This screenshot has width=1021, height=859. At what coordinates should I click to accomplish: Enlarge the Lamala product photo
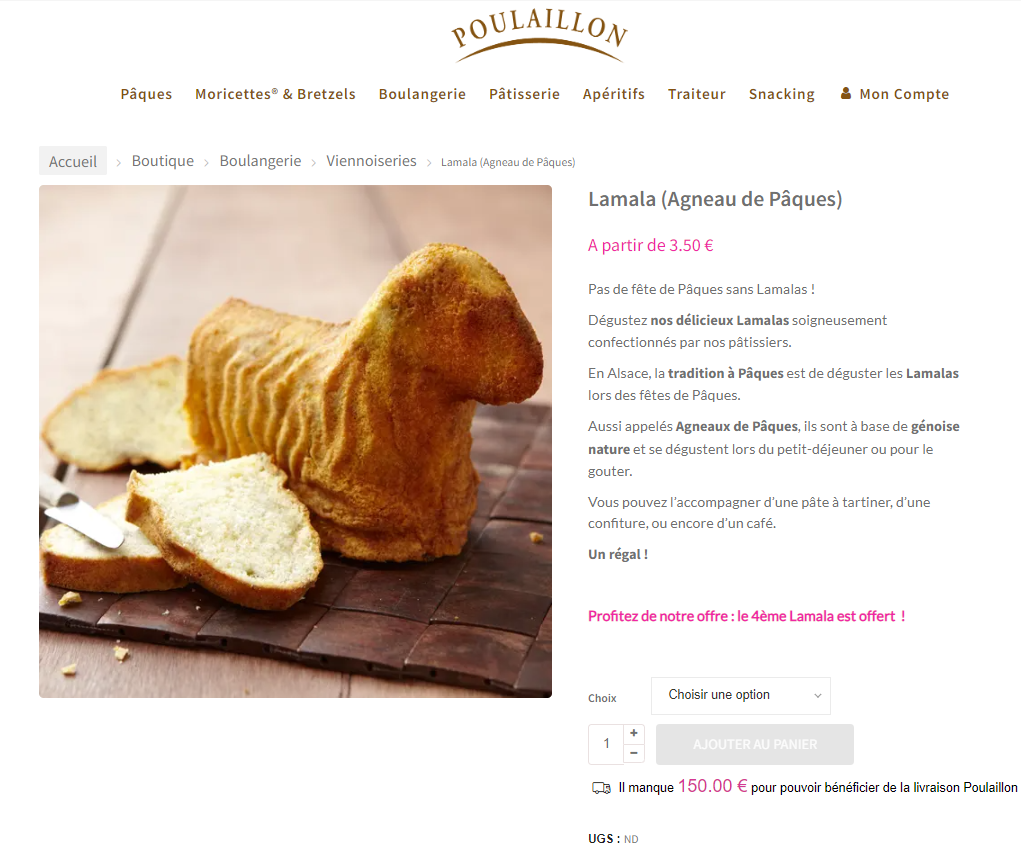pos(296,442)
